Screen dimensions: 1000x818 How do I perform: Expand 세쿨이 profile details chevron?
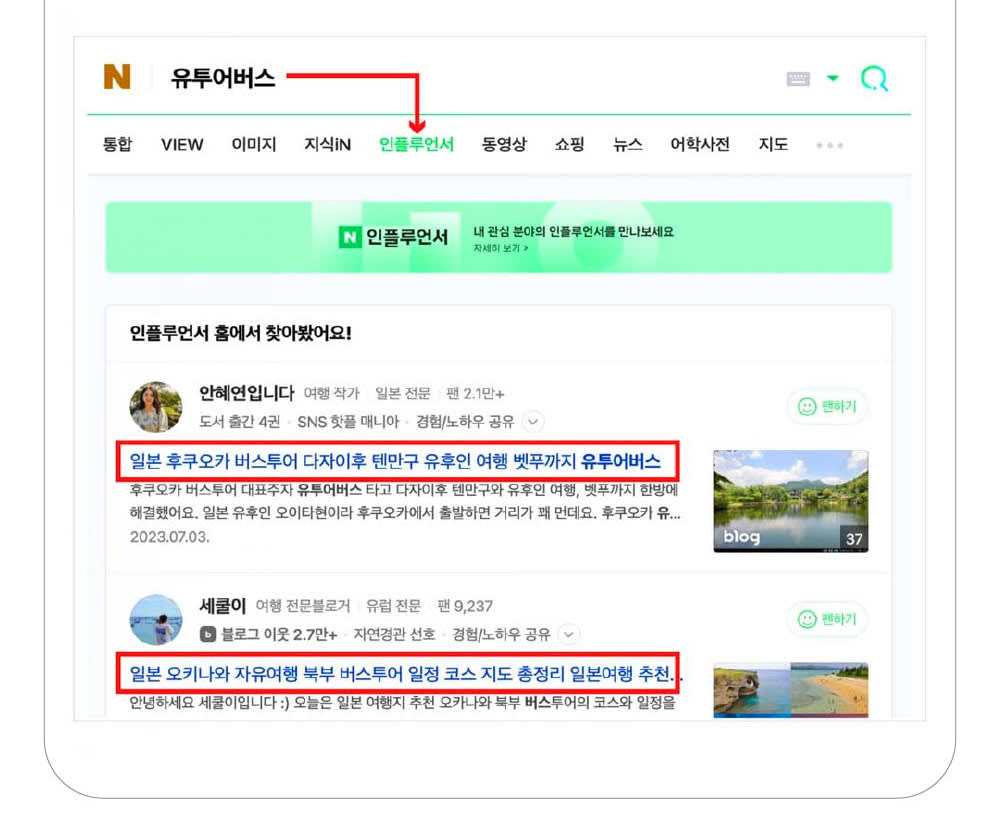[x=569, y=634]
